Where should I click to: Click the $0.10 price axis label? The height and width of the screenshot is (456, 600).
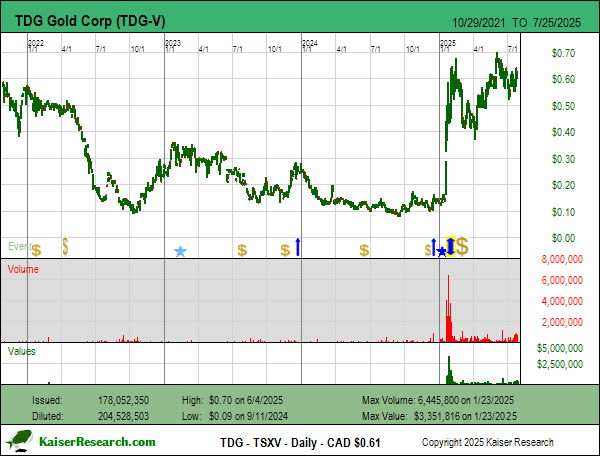[563, 212]
